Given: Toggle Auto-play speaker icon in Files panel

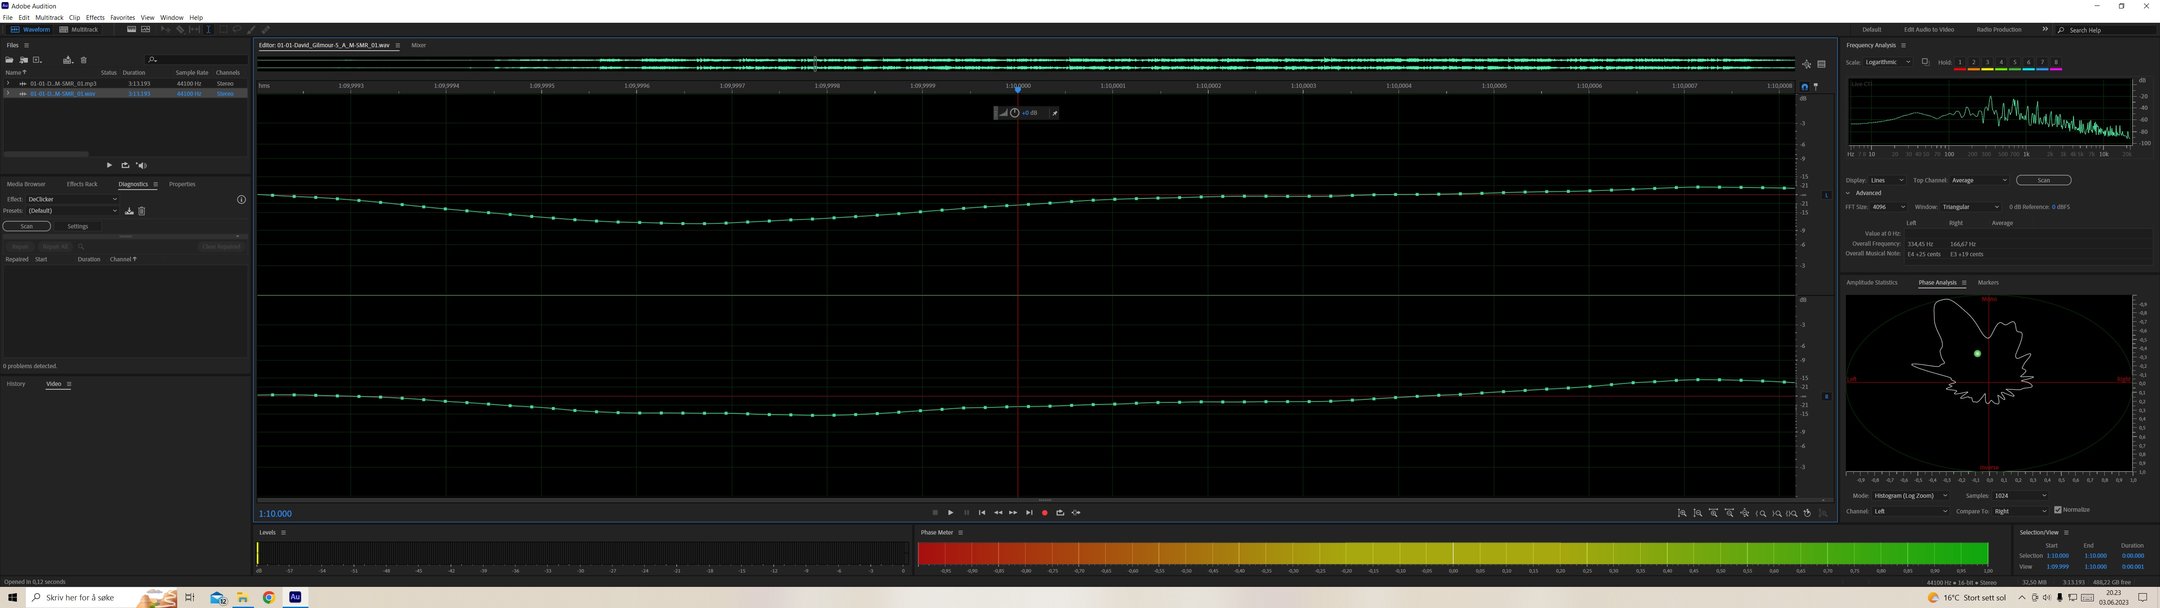Looking at the screenshot, I should click(x=141, y=165).
